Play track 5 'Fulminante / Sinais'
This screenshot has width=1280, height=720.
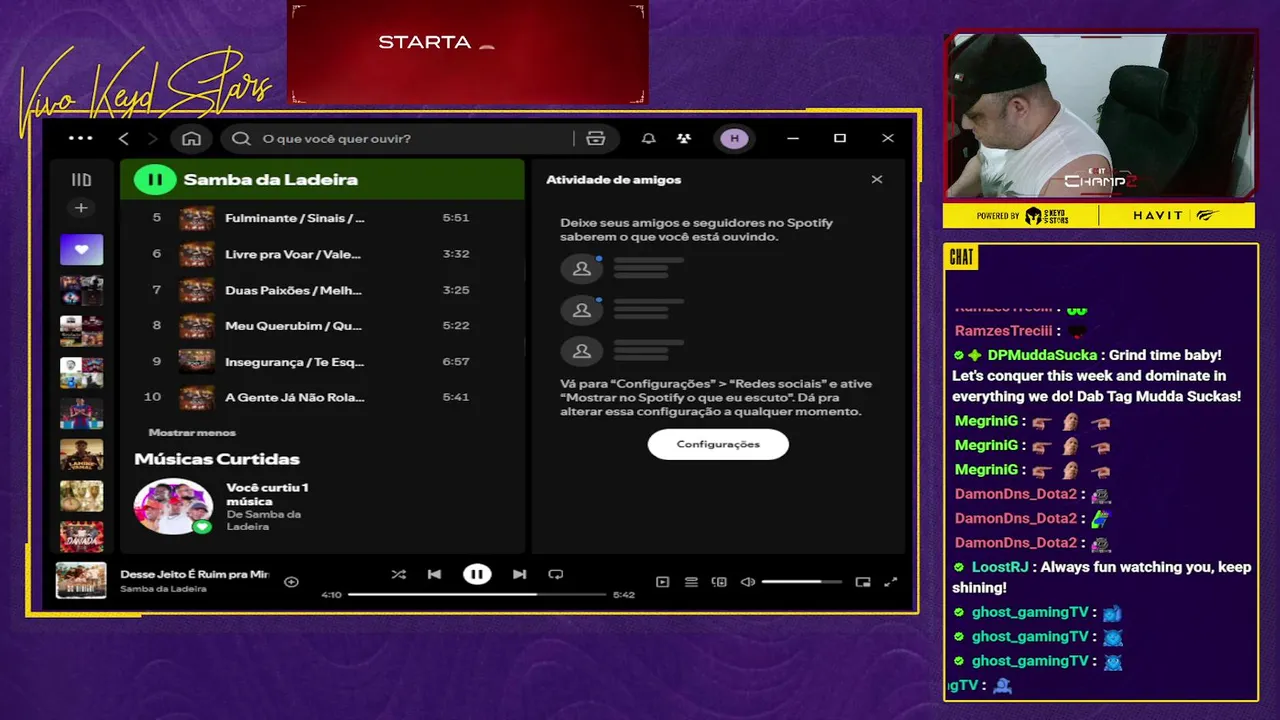[x=322, y=218]
